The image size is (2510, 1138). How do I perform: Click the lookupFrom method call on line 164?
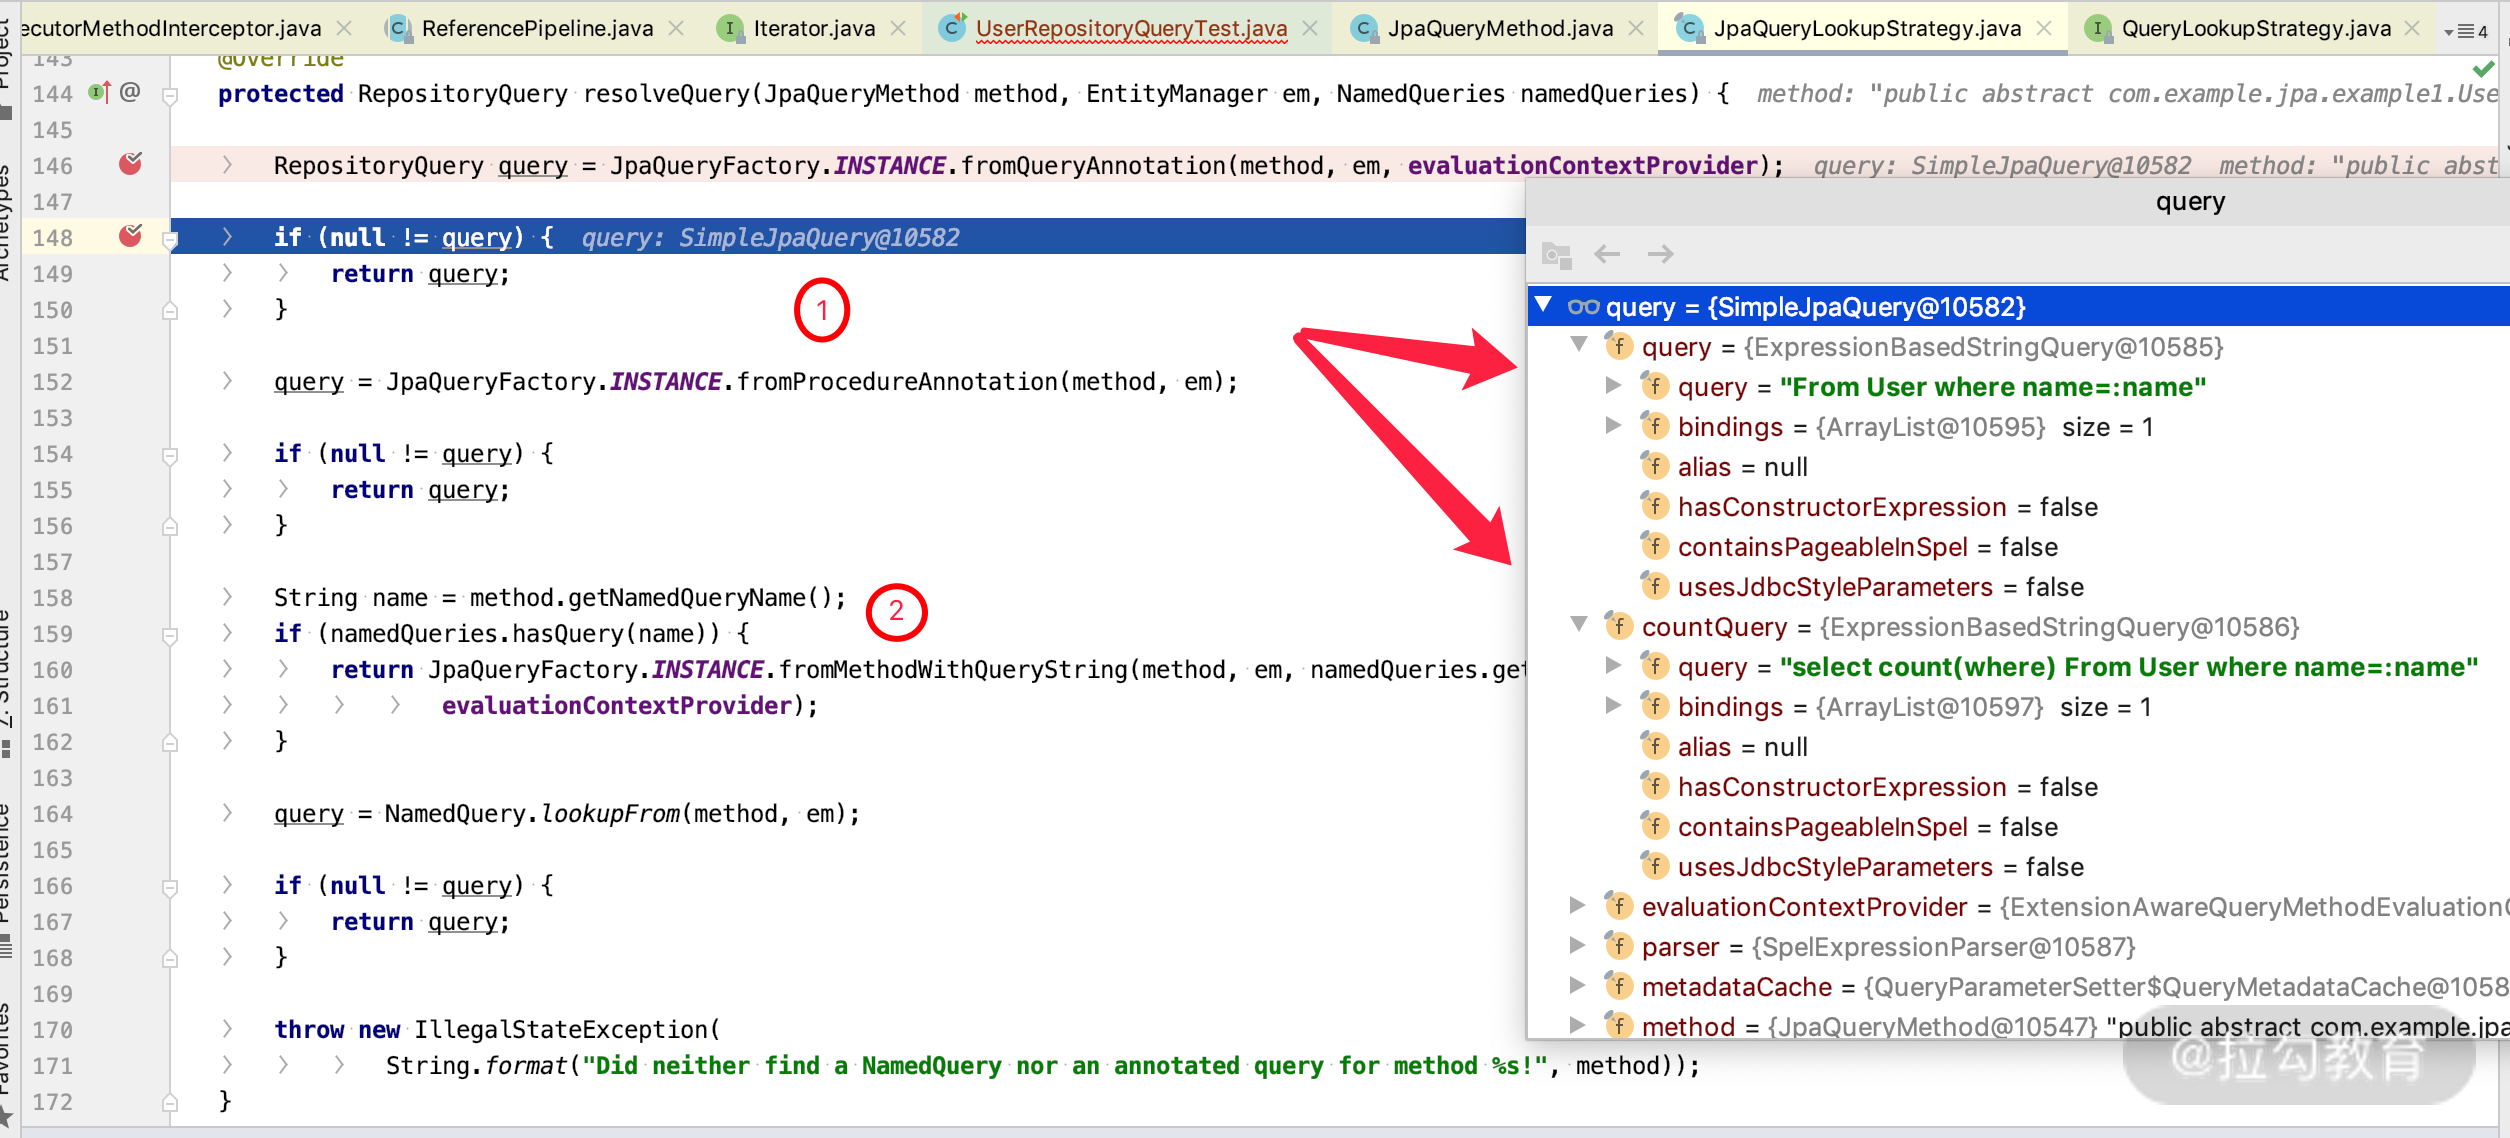pos(609,814)
